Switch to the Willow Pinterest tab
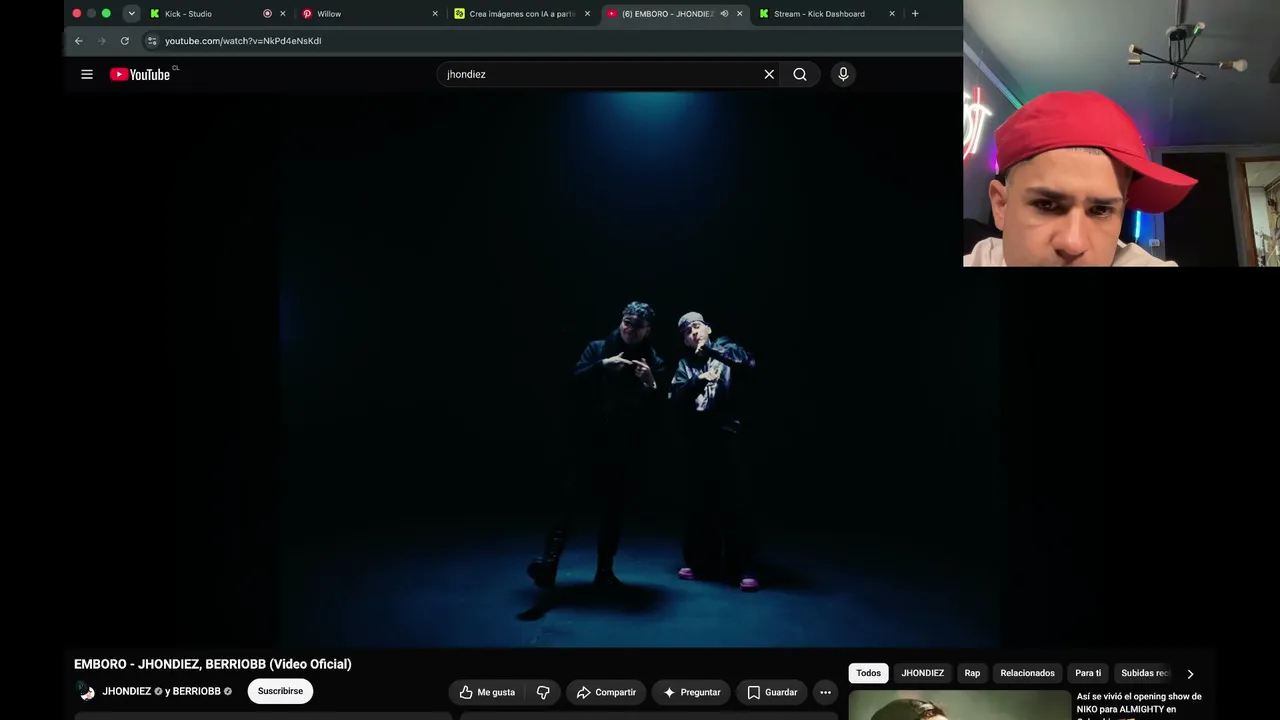1280x720 pixels. pos(370,14)
